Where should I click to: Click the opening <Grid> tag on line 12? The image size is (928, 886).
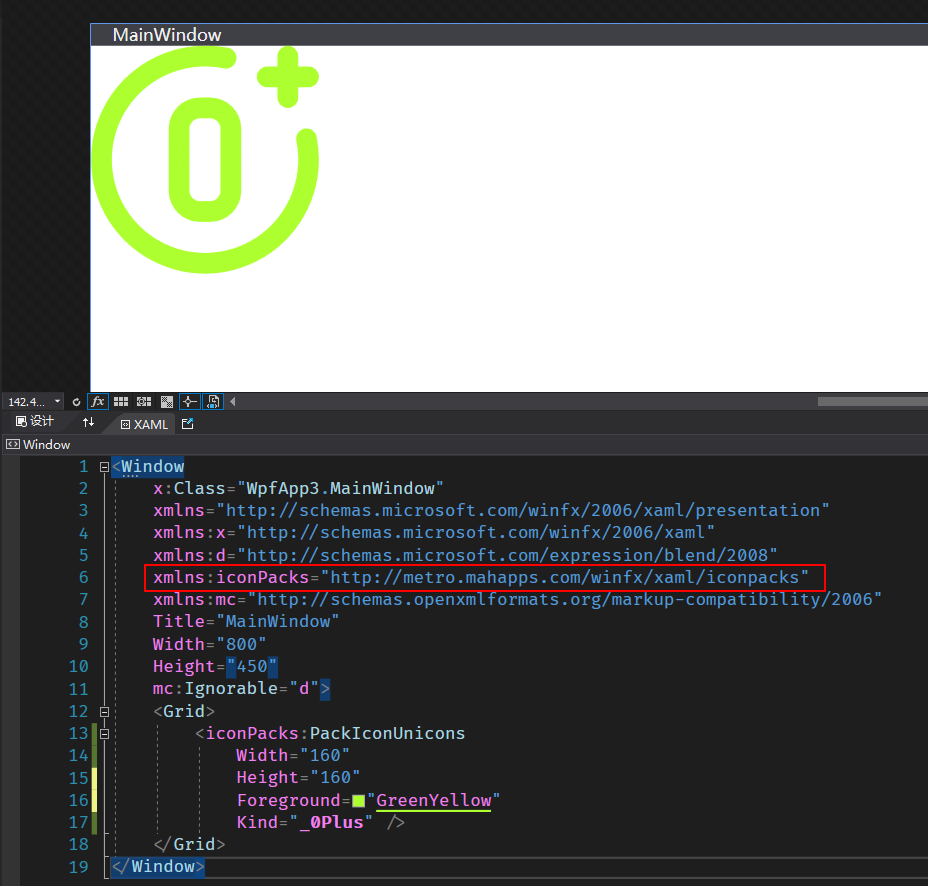184,711
